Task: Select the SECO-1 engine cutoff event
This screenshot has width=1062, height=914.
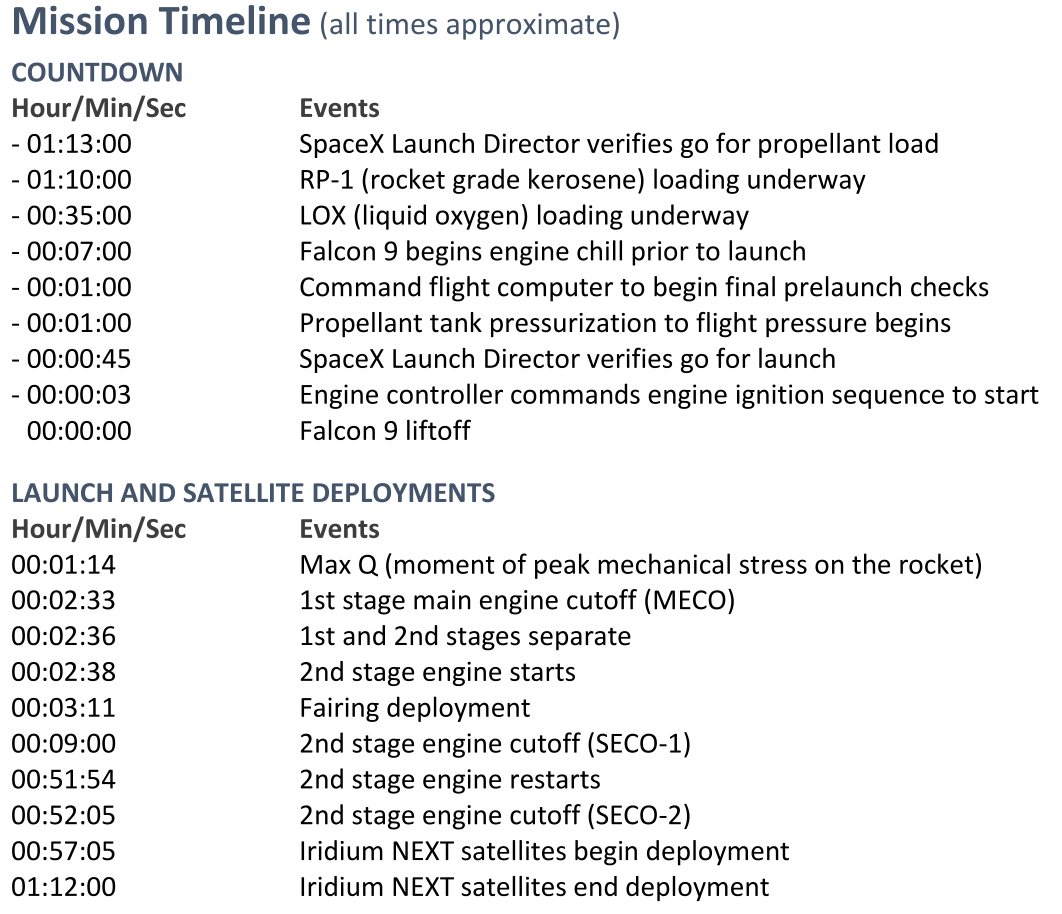Action: click(495, 744)
